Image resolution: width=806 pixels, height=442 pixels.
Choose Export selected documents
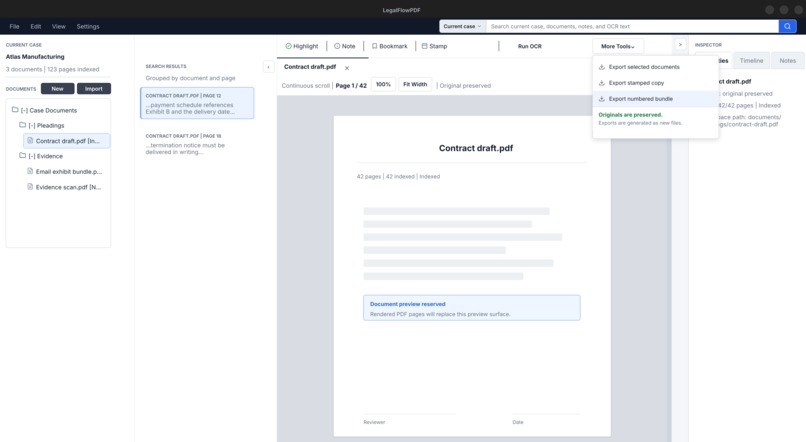(655, 67)
